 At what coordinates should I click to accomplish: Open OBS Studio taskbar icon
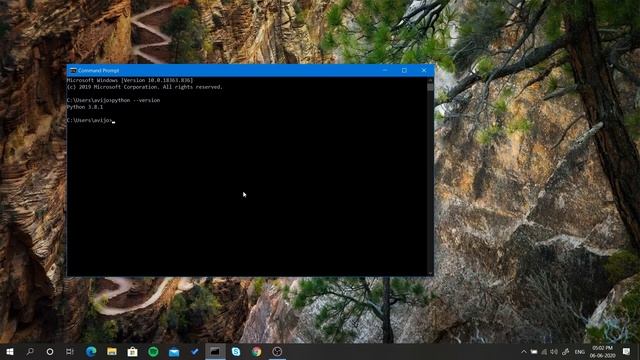tap(277, 351)
